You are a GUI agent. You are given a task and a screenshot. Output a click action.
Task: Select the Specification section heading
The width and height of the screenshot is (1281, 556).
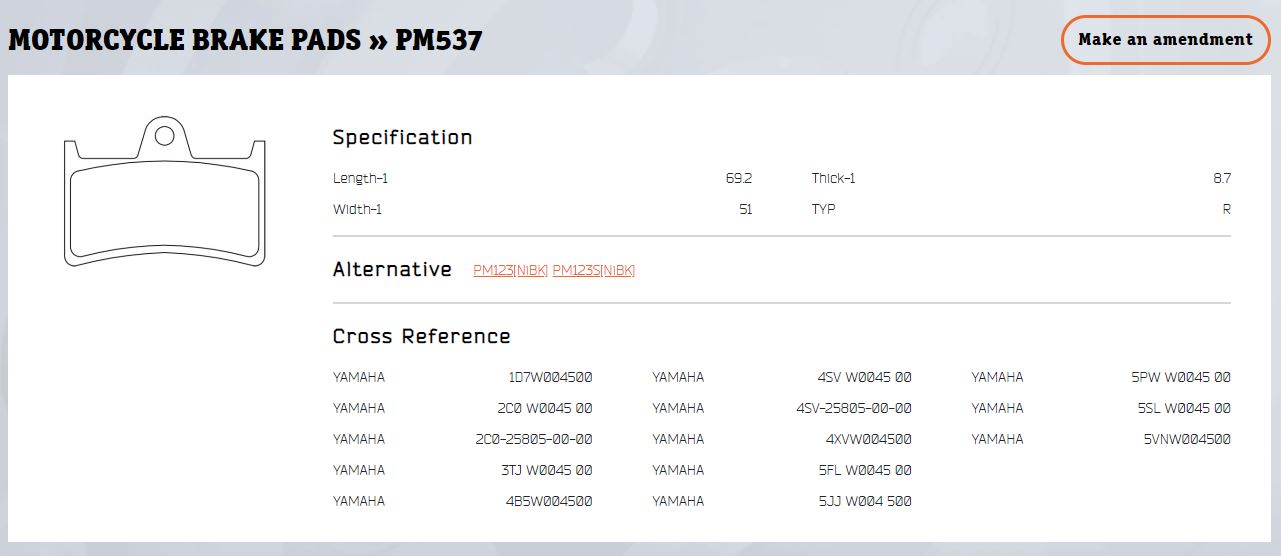(x=402, y=137)
